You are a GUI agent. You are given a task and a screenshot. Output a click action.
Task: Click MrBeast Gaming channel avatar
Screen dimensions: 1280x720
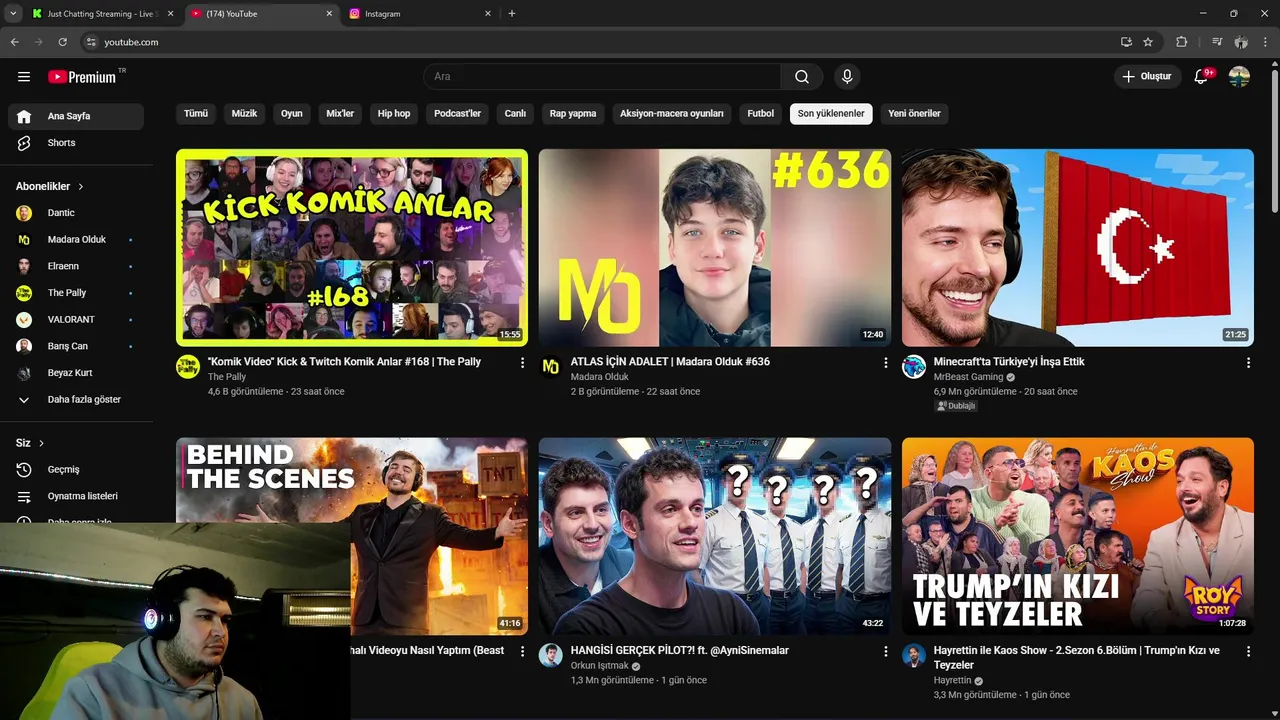[x=914, y=367]
